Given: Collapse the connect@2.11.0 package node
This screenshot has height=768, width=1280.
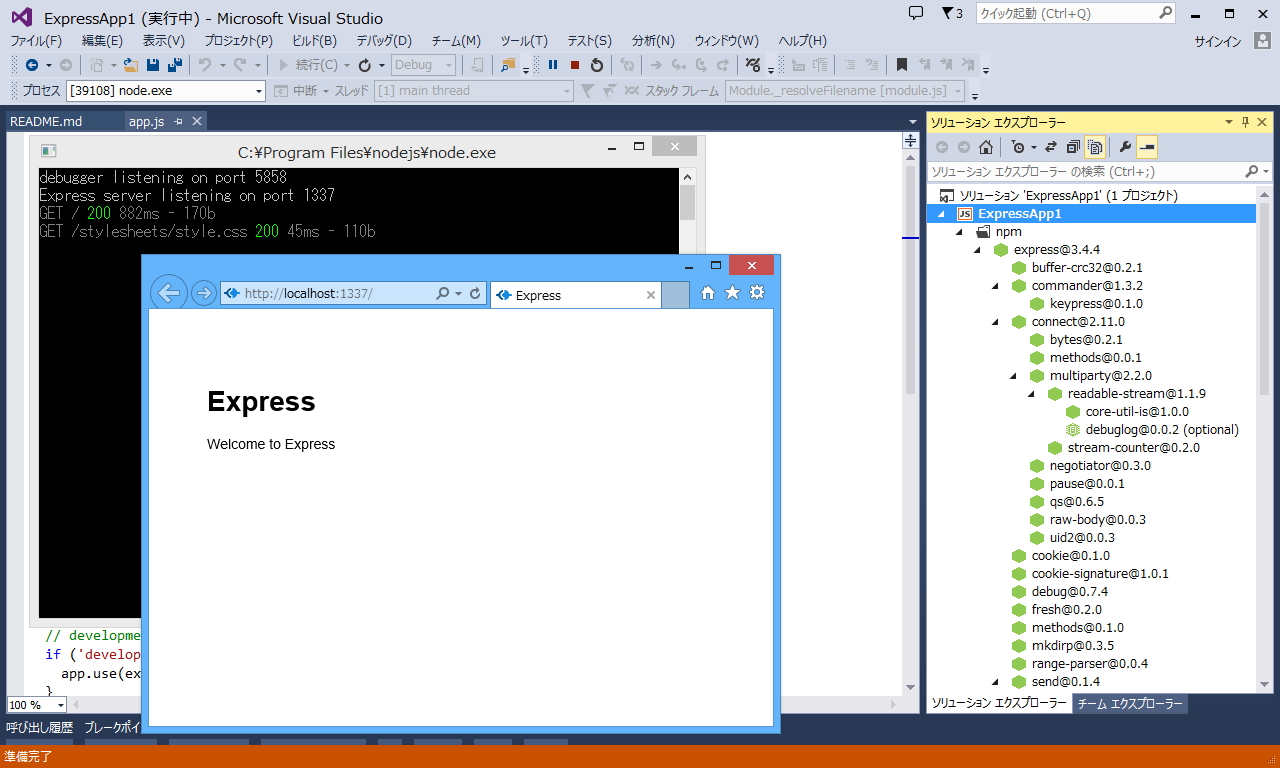Looking at the screenshot, I should (x=996, y=321).
